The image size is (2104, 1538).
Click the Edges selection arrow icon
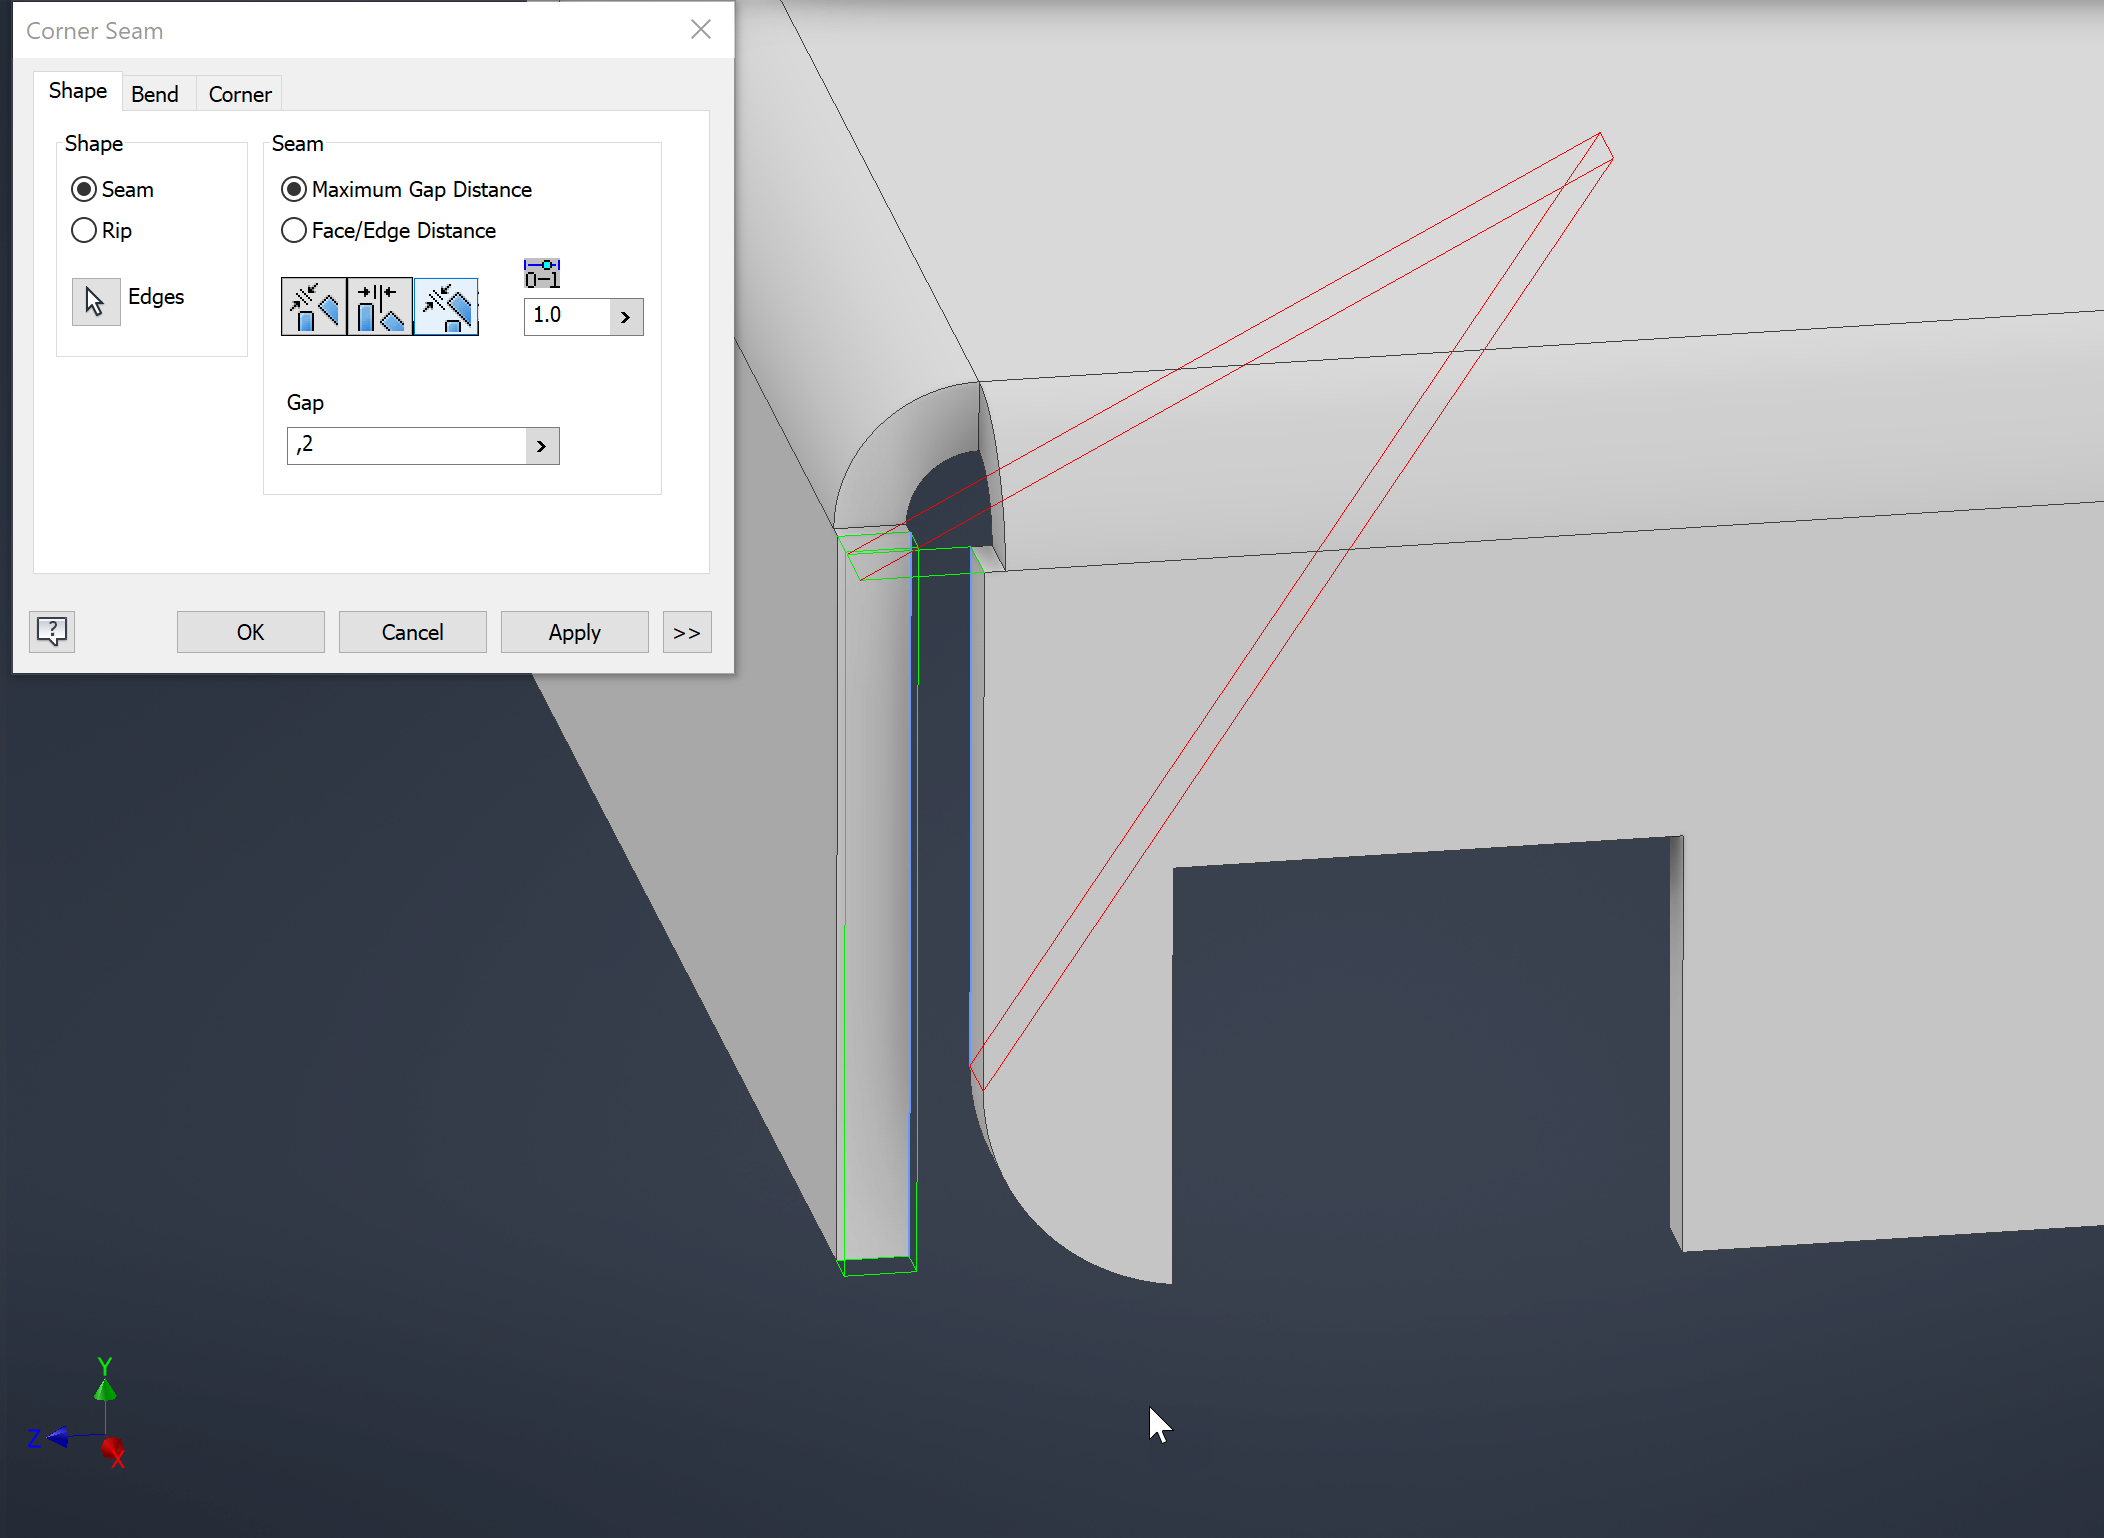click(x=96, y=301)
